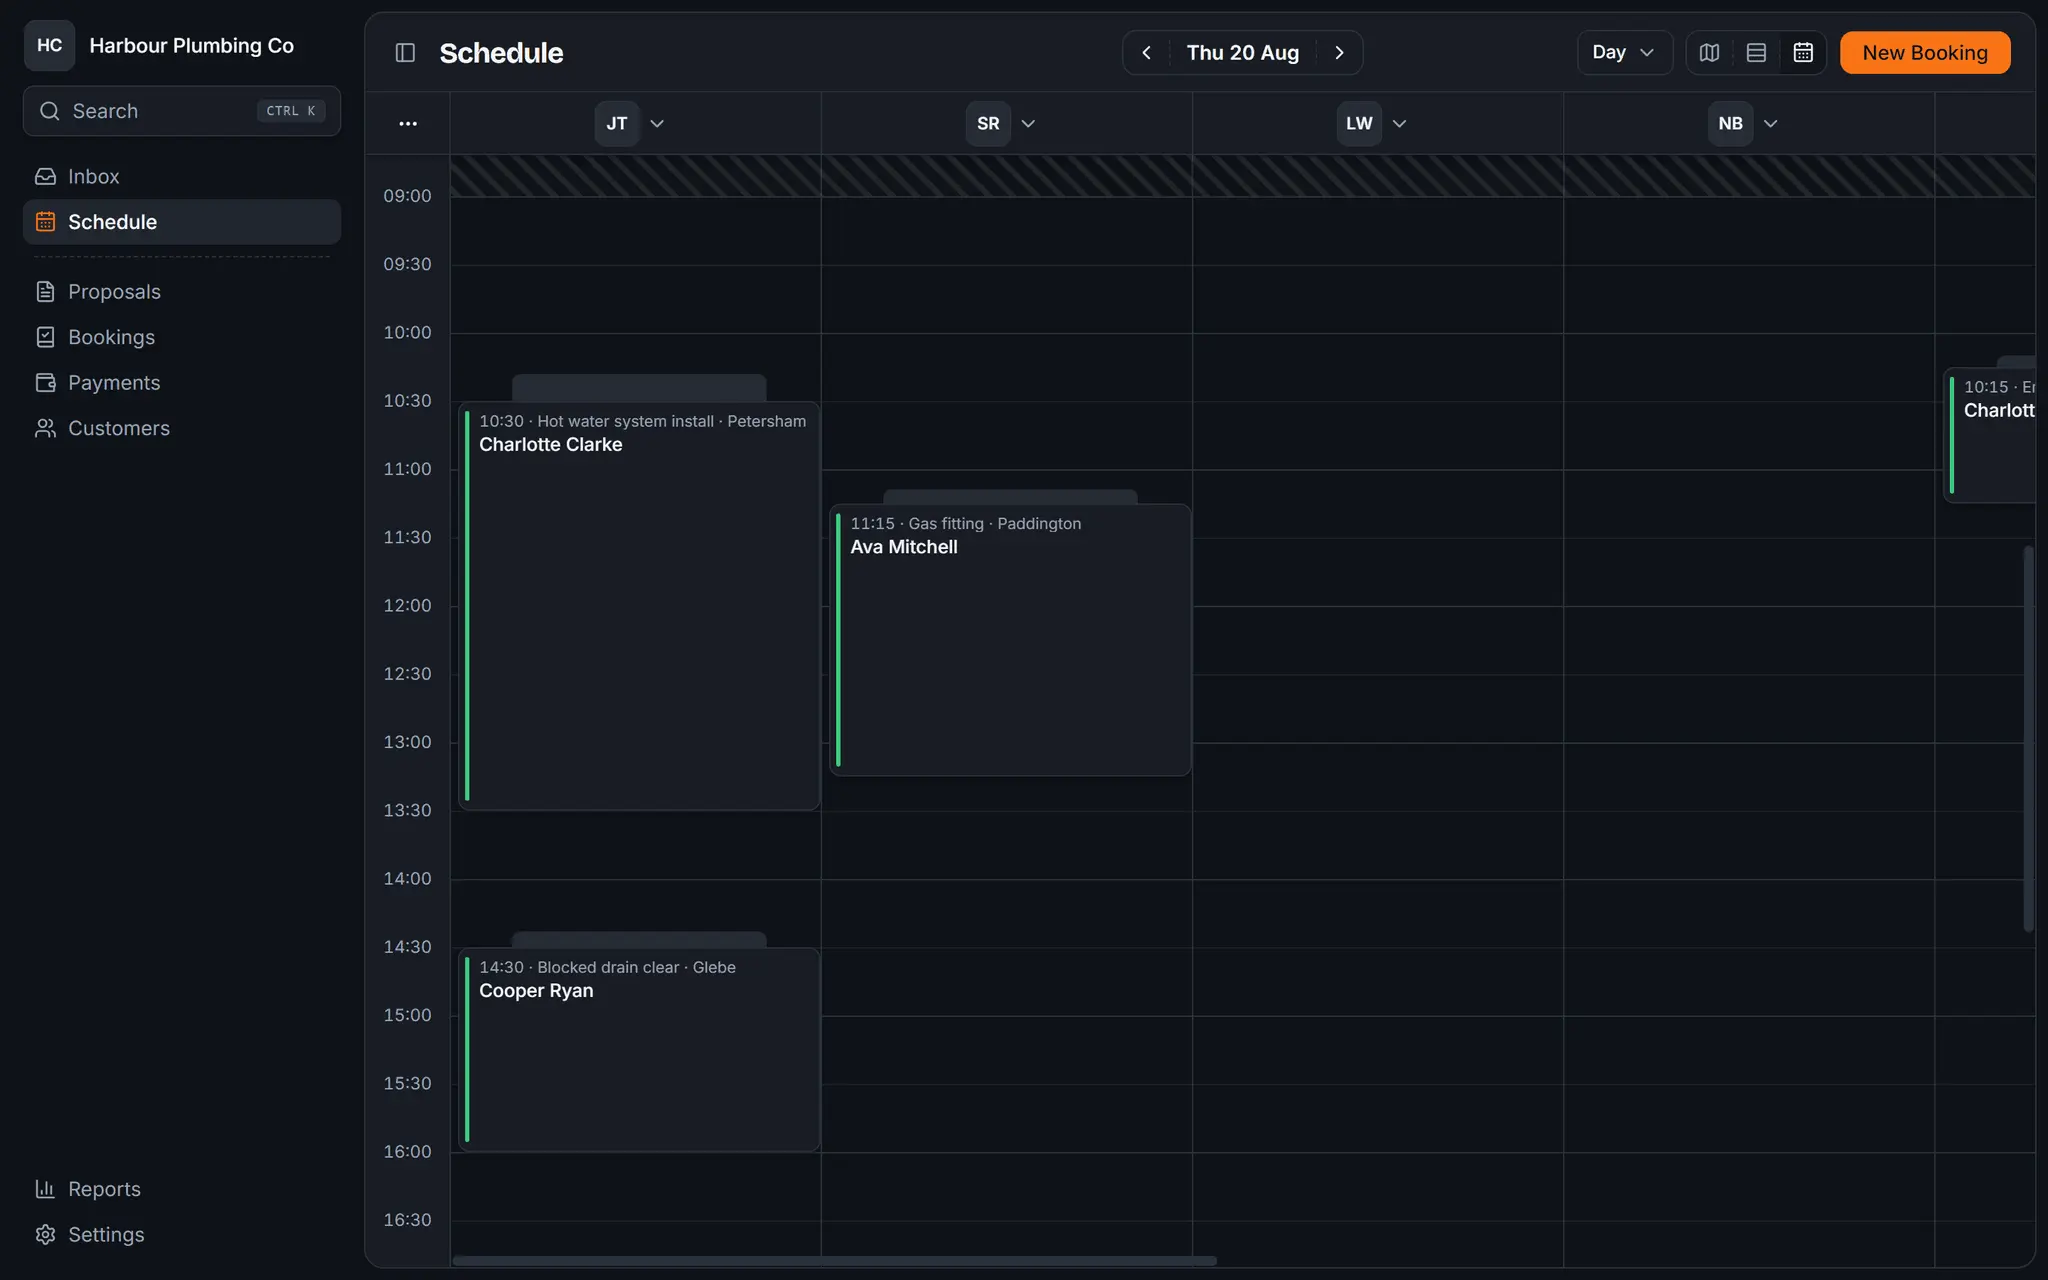Click the JT staff avatar badge

tap(617, 124)
